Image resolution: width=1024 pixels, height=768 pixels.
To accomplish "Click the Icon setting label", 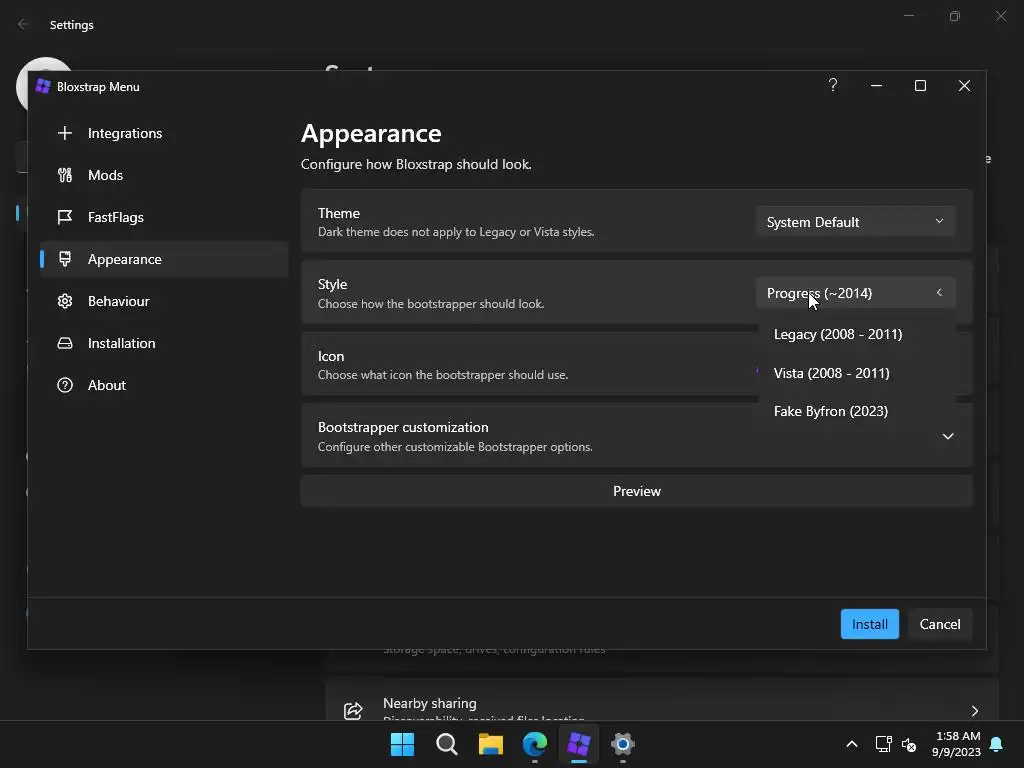I will pos(331,357).
